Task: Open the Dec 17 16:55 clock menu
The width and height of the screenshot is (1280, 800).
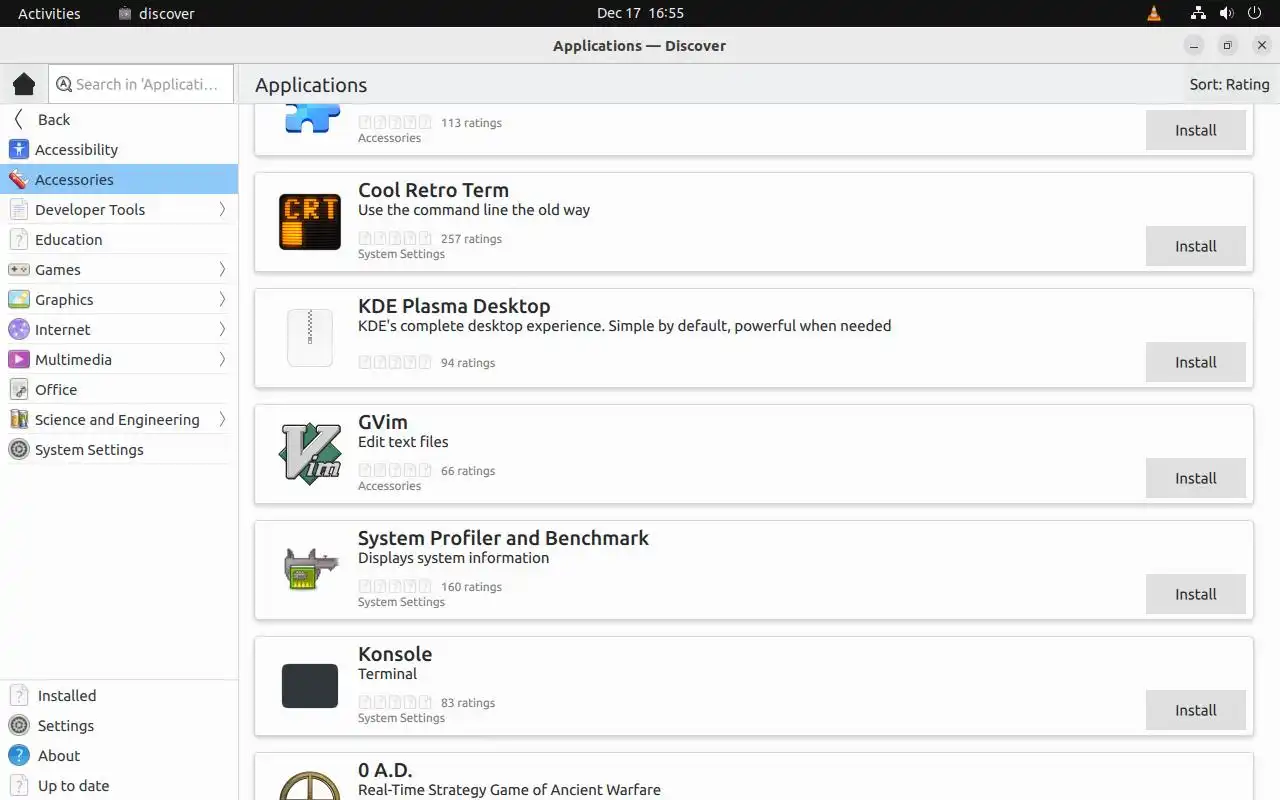Action: 640,13
